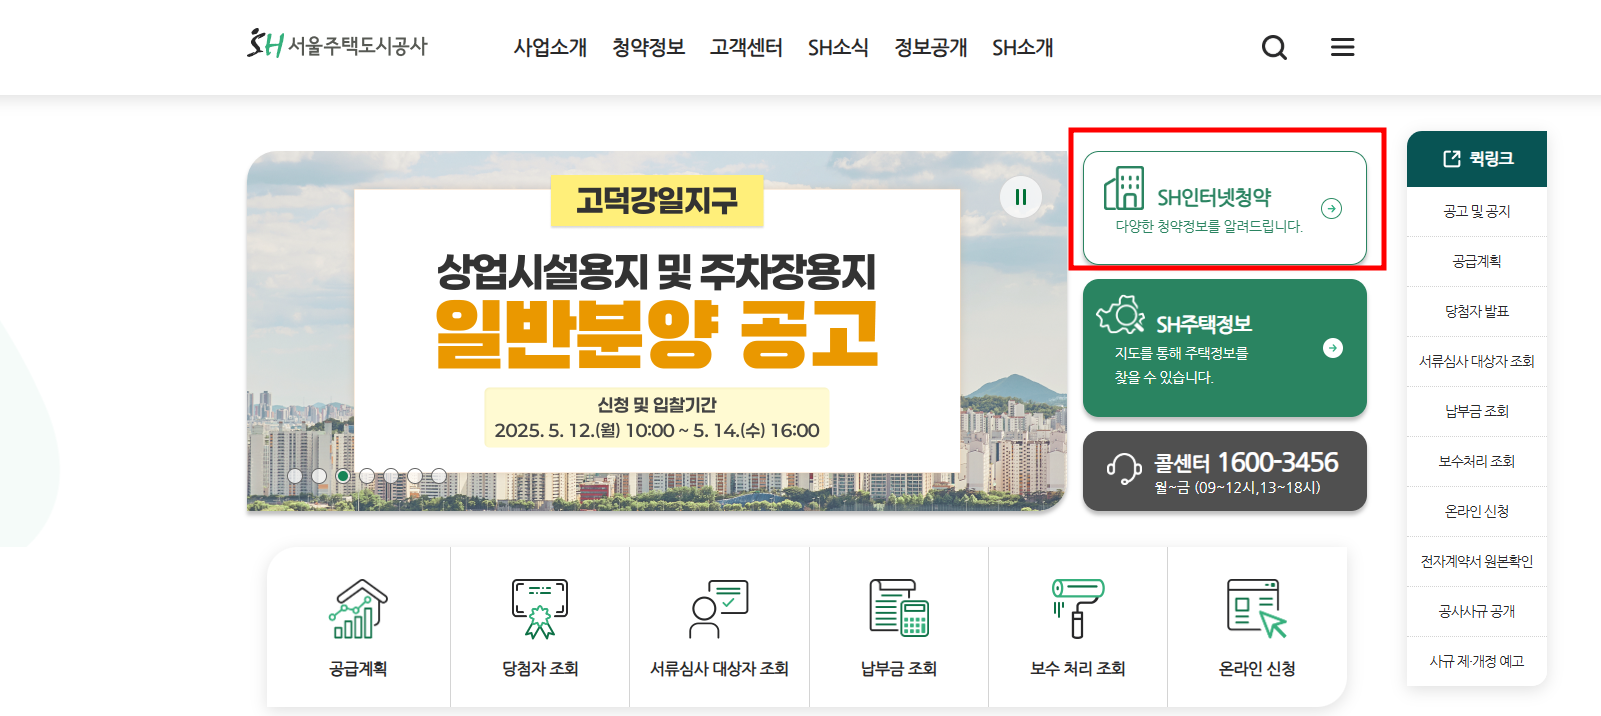Image resolution: width=1601 pixels, height=716 pixels.
Task: Open the SH소개 menu
Action: [1023, 47]
